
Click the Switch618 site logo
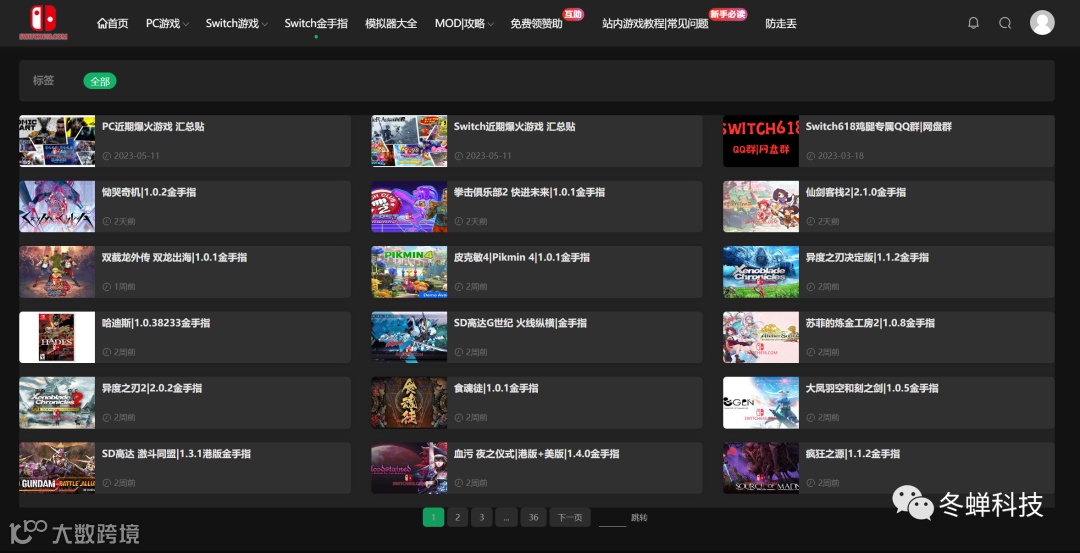(43, 23)
